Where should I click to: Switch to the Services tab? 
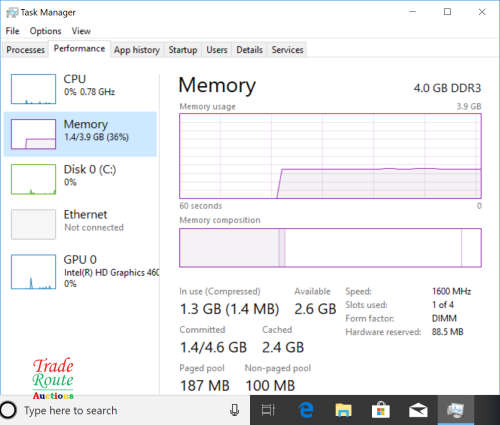point(287,50)
